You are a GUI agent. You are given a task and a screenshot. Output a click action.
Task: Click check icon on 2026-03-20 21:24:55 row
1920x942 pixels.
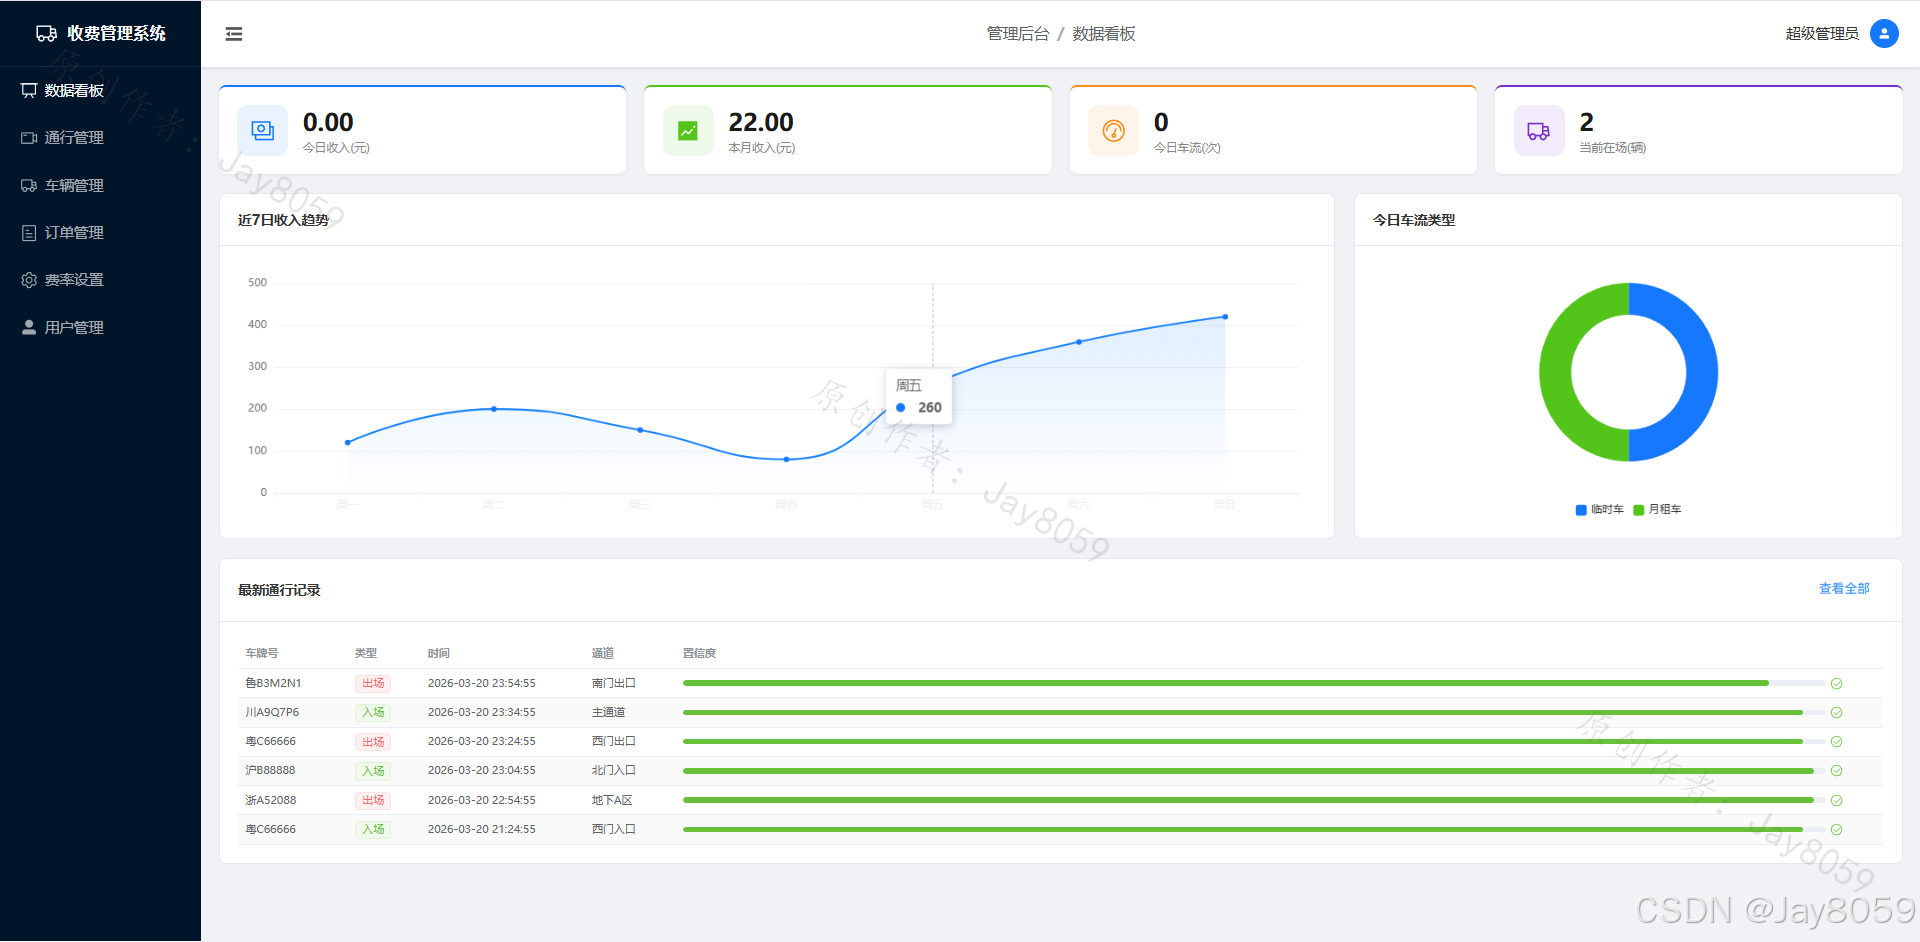pyautogui.click(x=1836, y=830)
